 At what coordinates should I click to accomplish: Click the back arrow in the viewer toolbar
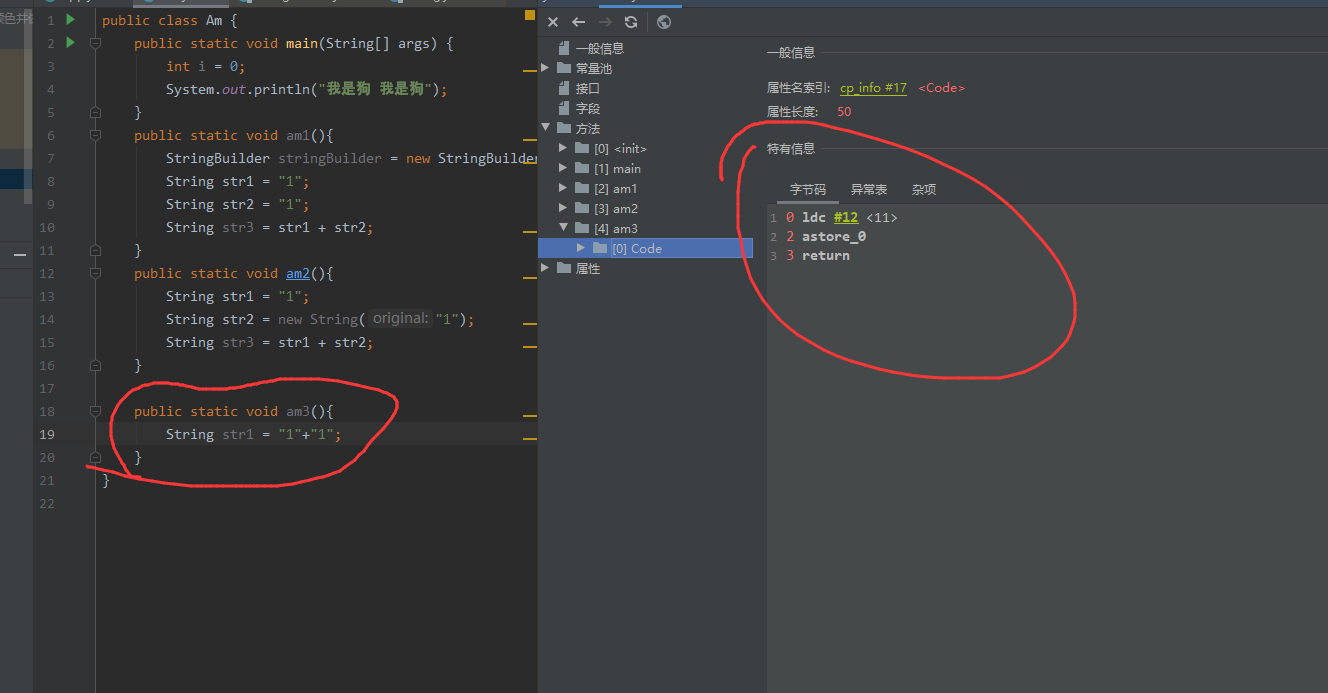coord(578,22)
